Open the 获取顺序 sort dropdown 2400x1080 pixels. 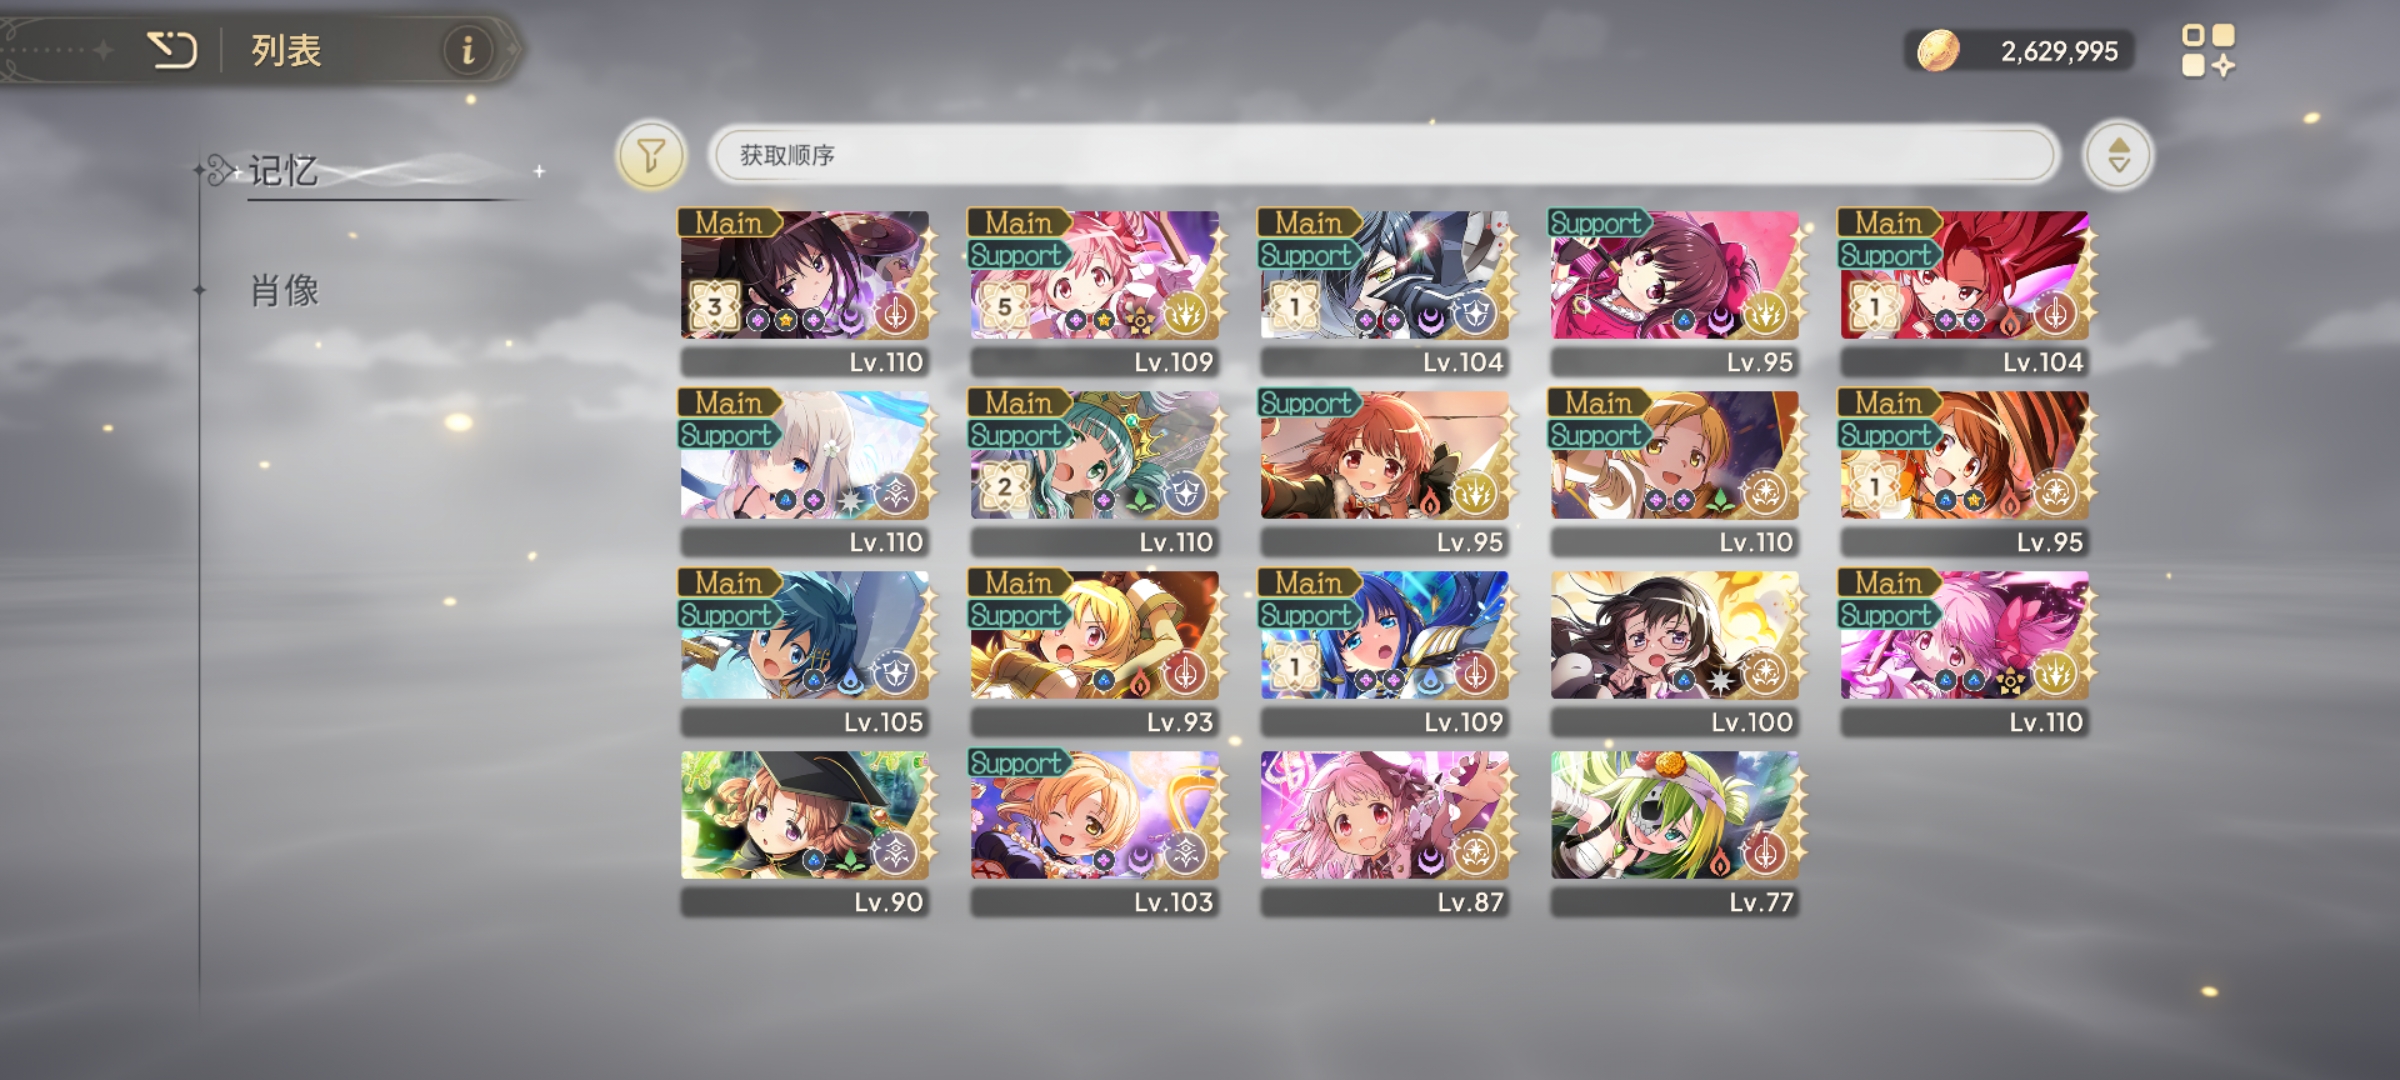pyautogui.click(x=1384, y=155)
